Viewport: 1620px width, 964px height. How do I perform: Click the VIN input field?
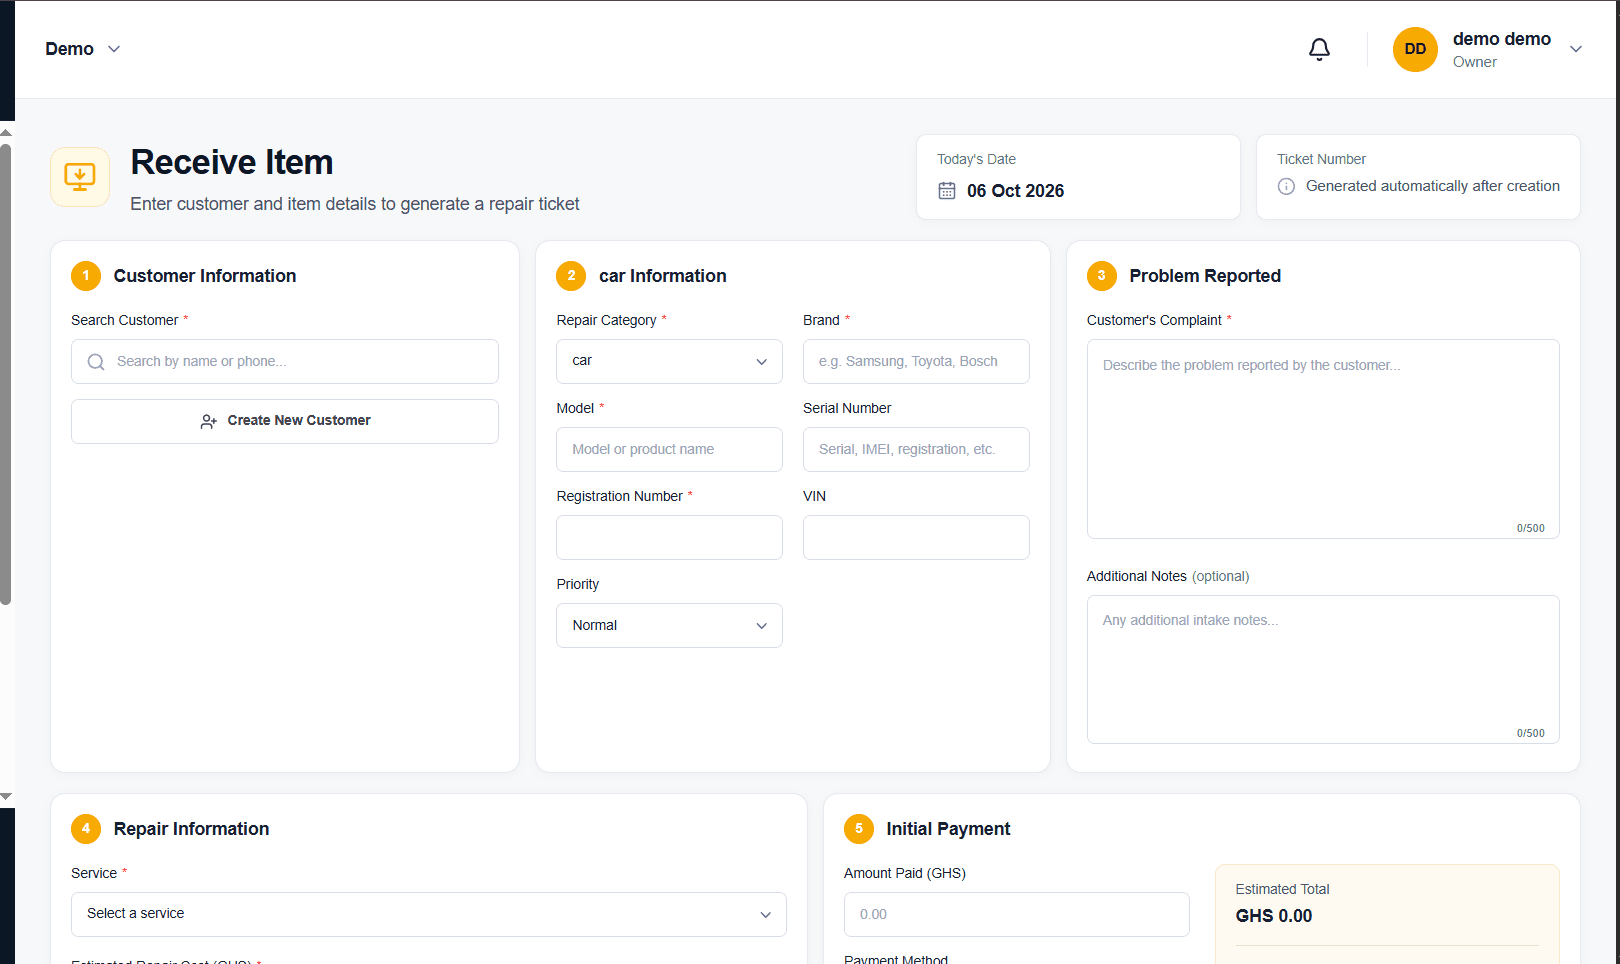coord(916,537)
